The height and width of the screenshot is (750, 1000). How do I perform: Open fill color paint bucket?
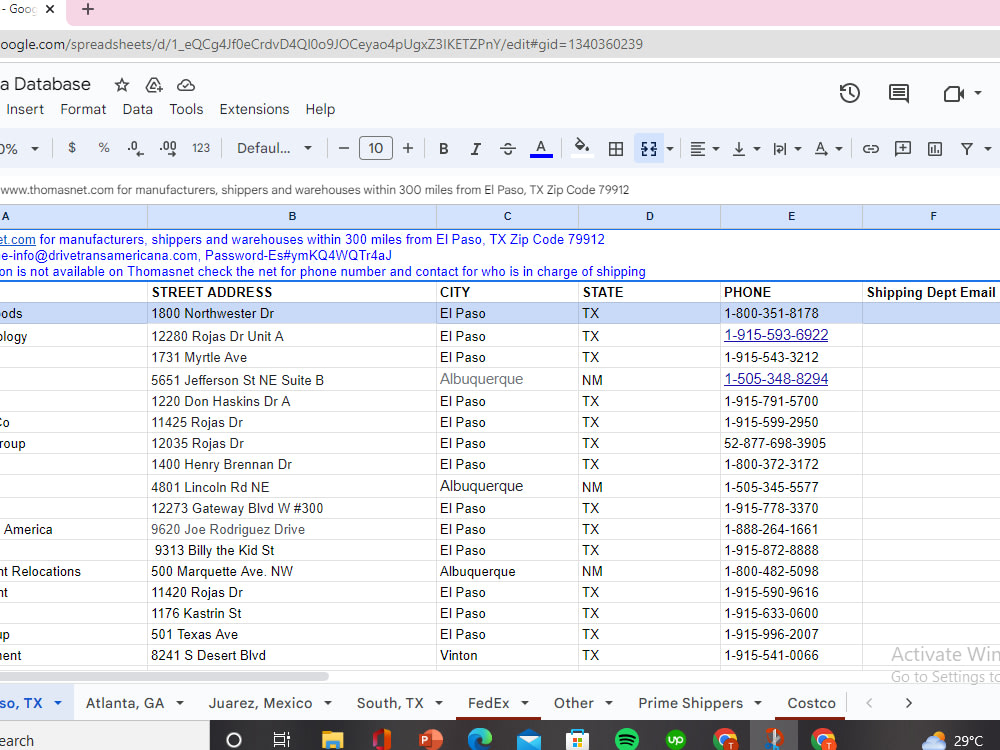click(x=582, y=147)
